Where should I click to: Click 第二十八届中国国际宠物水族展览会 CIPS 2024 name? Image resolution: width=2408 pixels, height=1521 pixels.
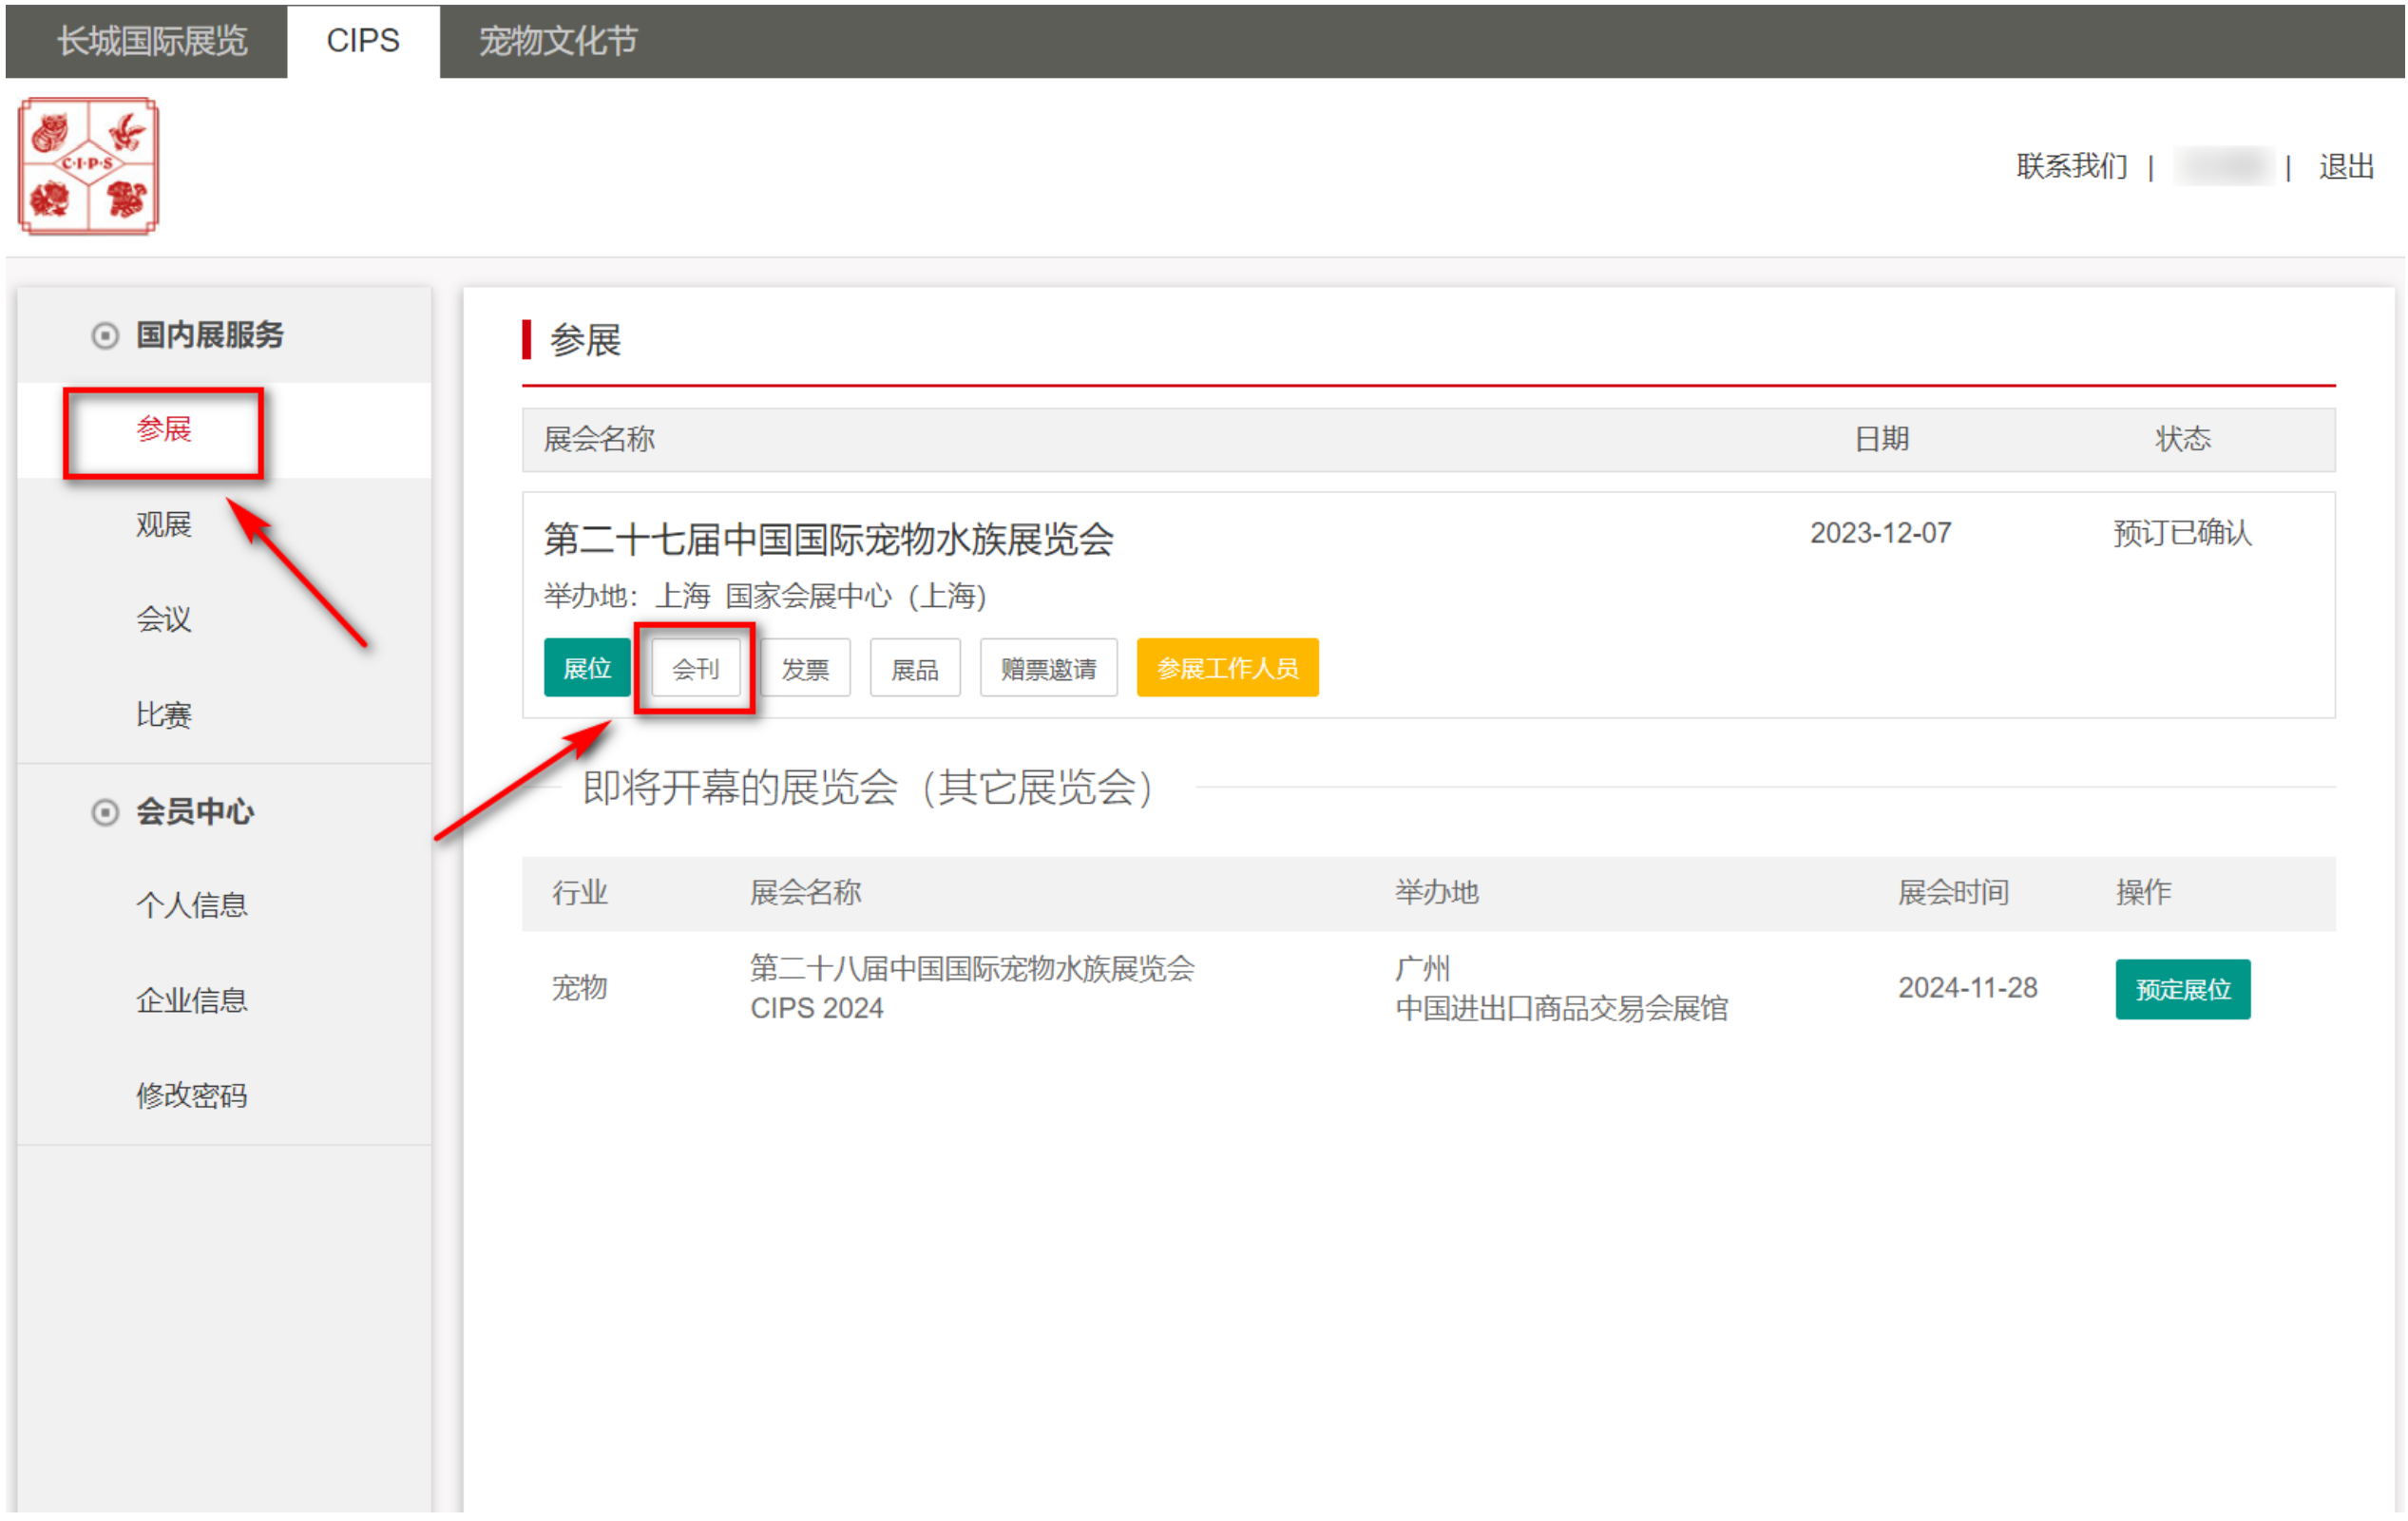(x=973, y=988)
